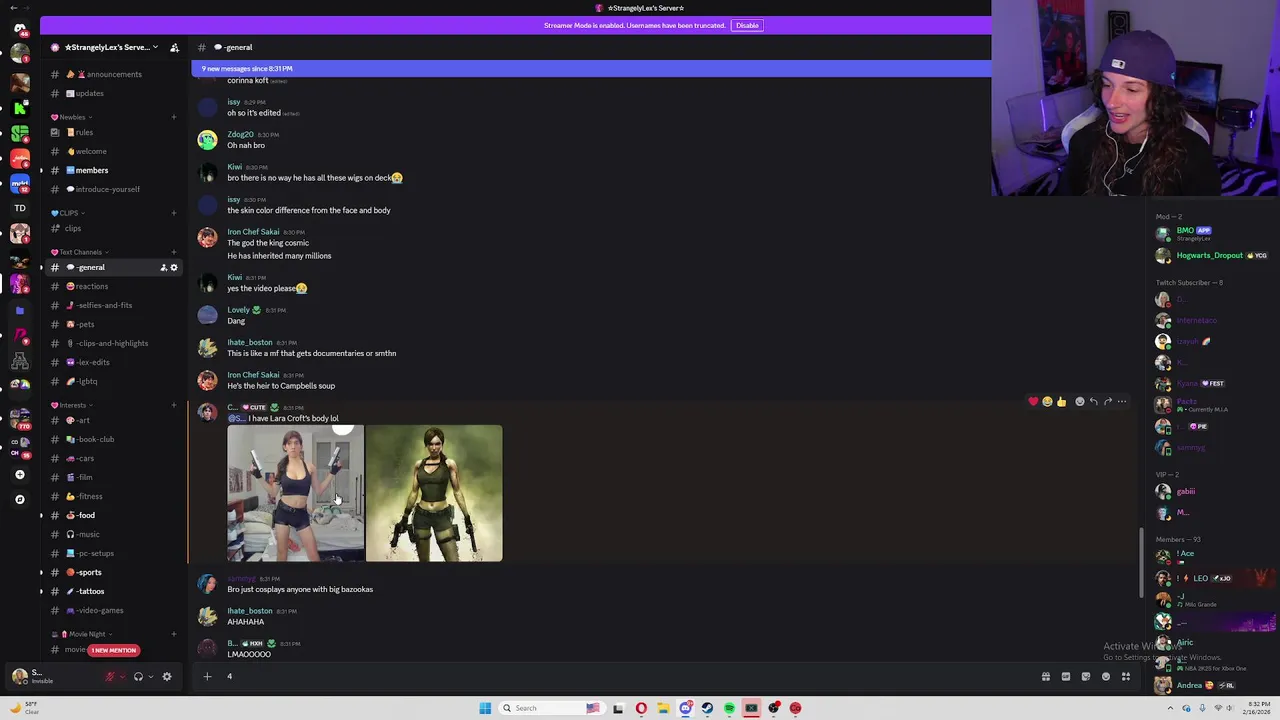
Task: Open Edit Channel gear on -general
Action: pyautogui.click(x=173, y=267)
